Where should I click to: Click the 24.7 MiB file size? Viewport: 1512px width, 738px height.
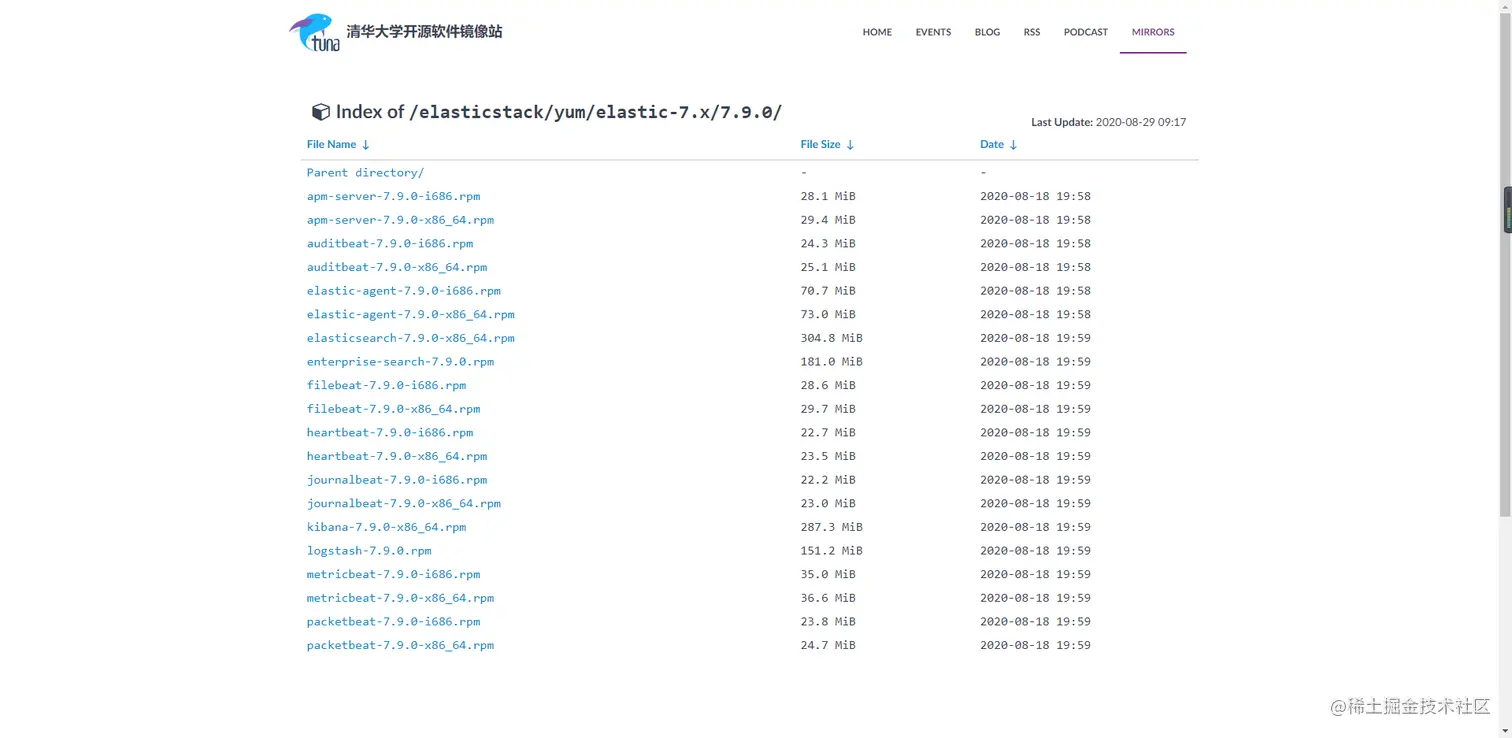click(828, 646)
